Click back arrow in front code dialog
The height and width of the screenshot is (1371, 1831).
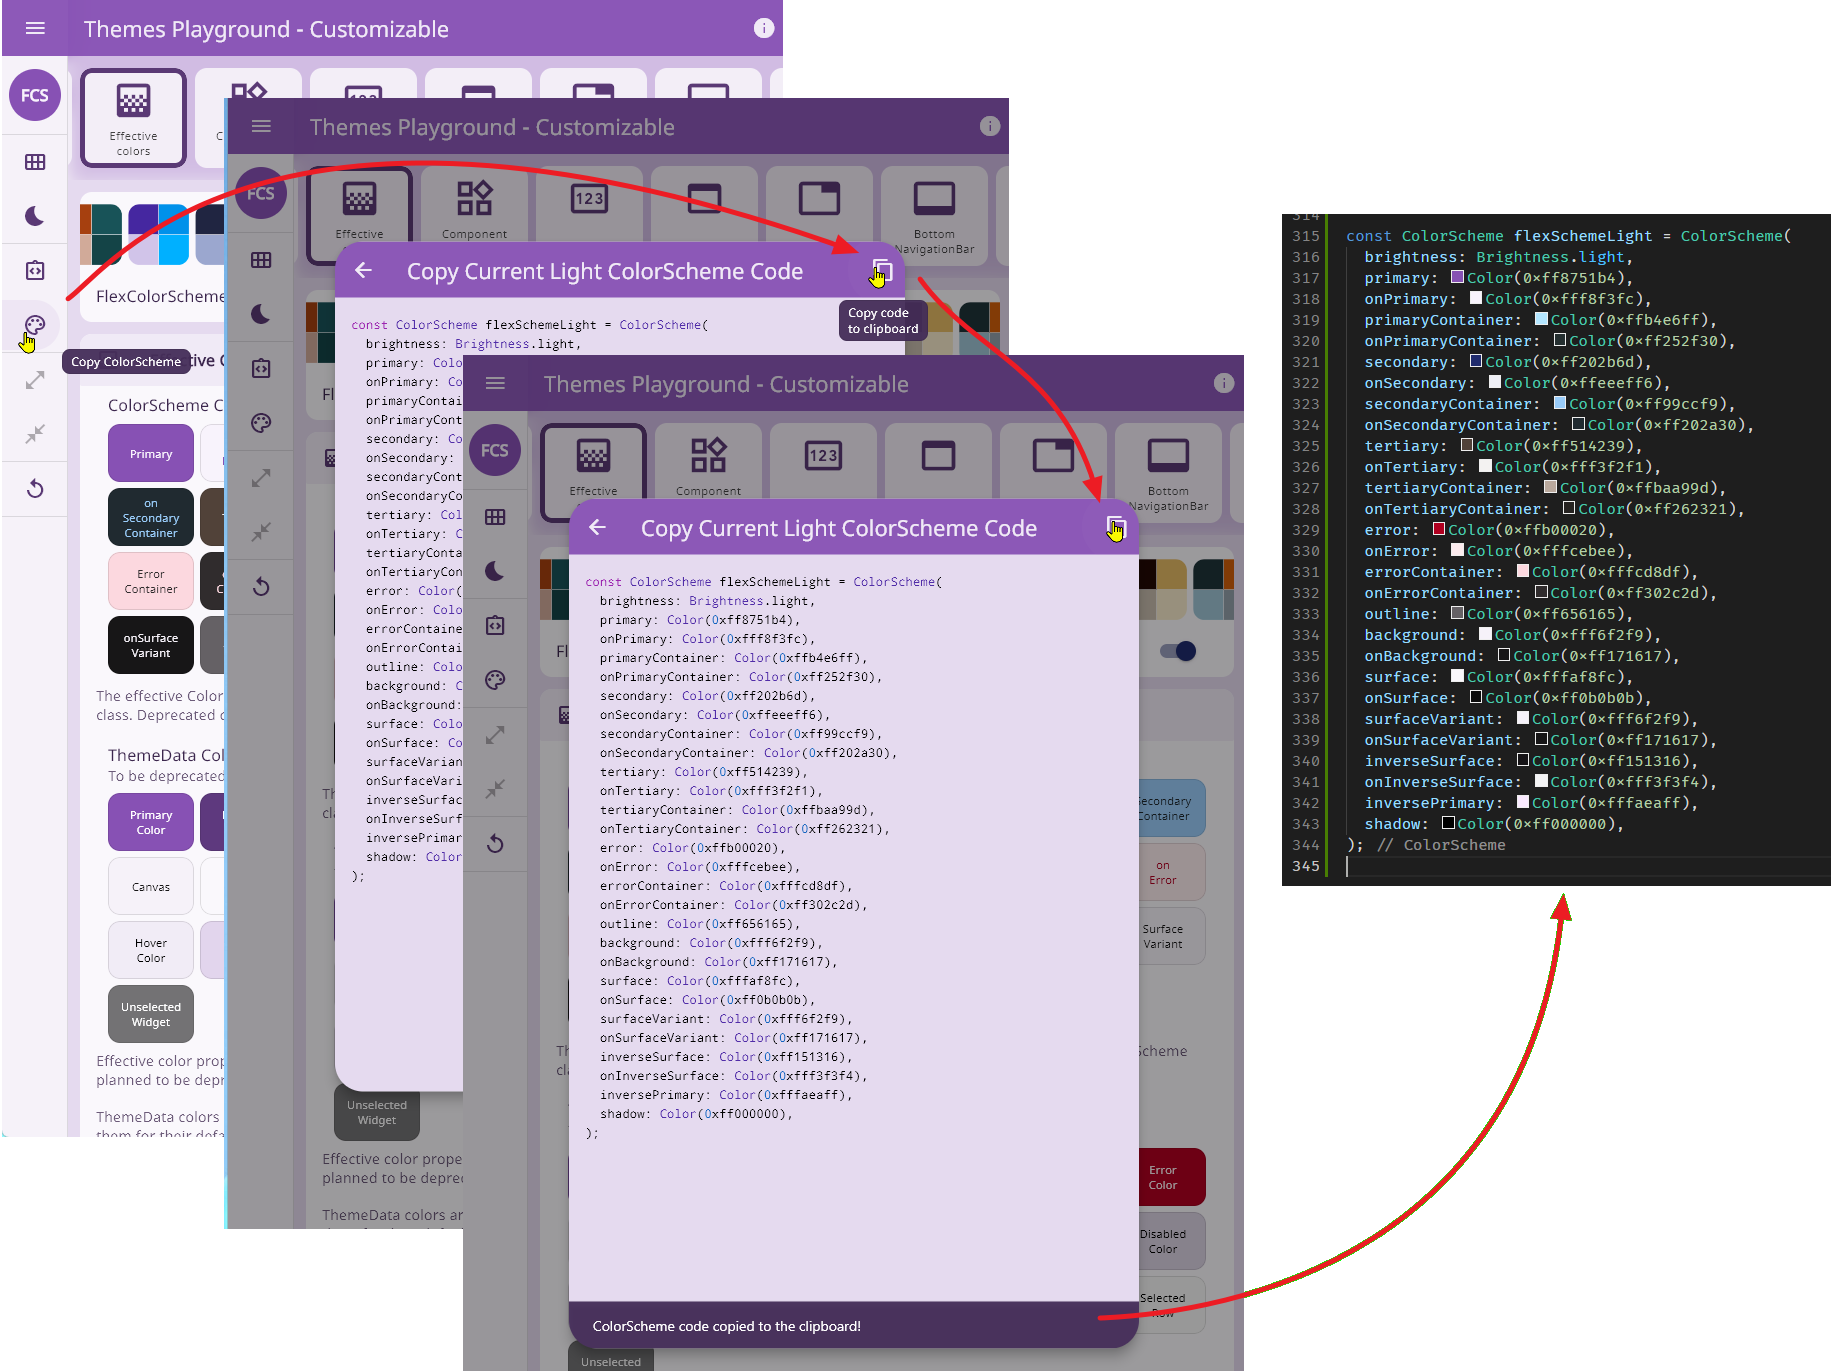597,527
